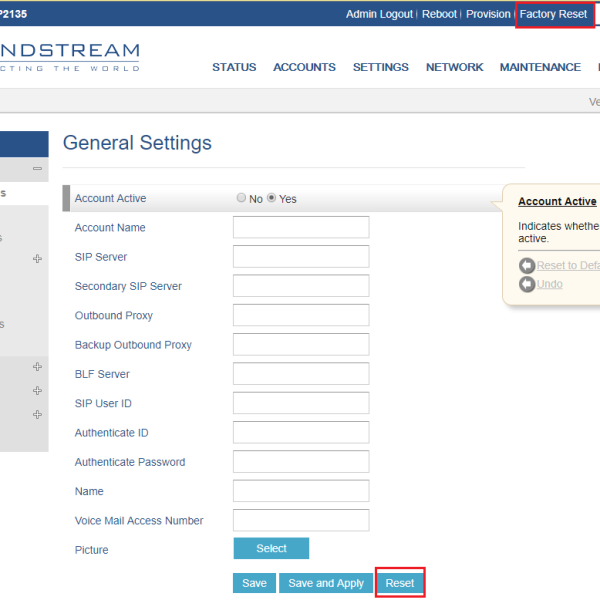Reboot the device via the top link
The width and height of the screenshot is (600, 600).
click(x=439, y=15)
